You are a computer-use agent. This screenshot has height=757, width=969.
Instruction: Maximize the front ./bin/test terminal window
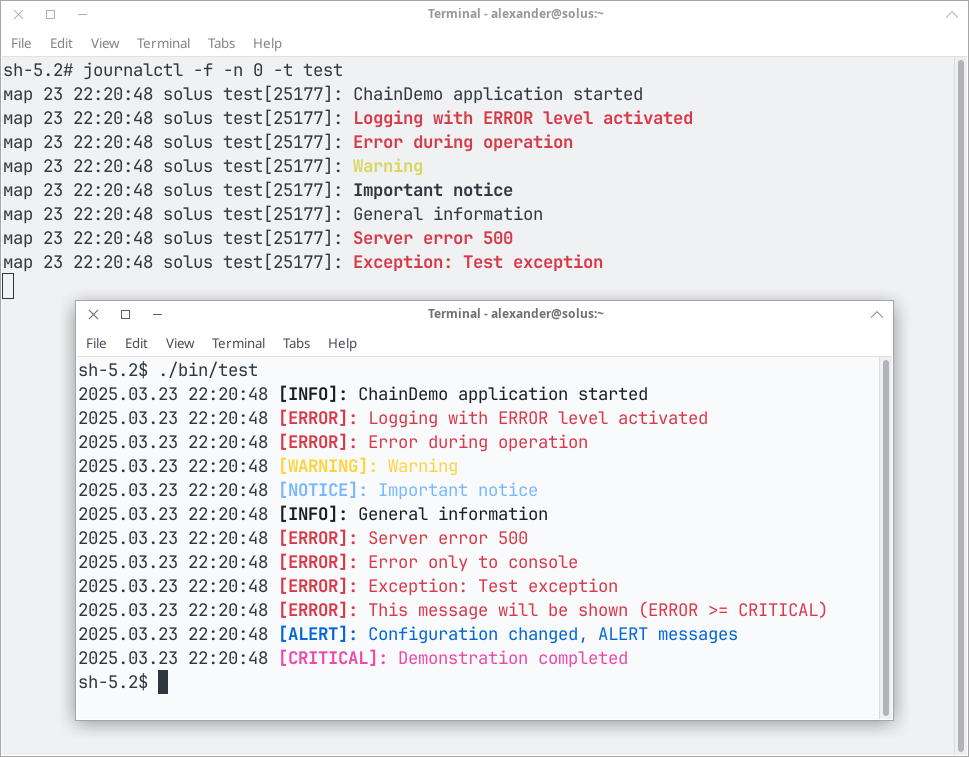click(x=125, y=314)
